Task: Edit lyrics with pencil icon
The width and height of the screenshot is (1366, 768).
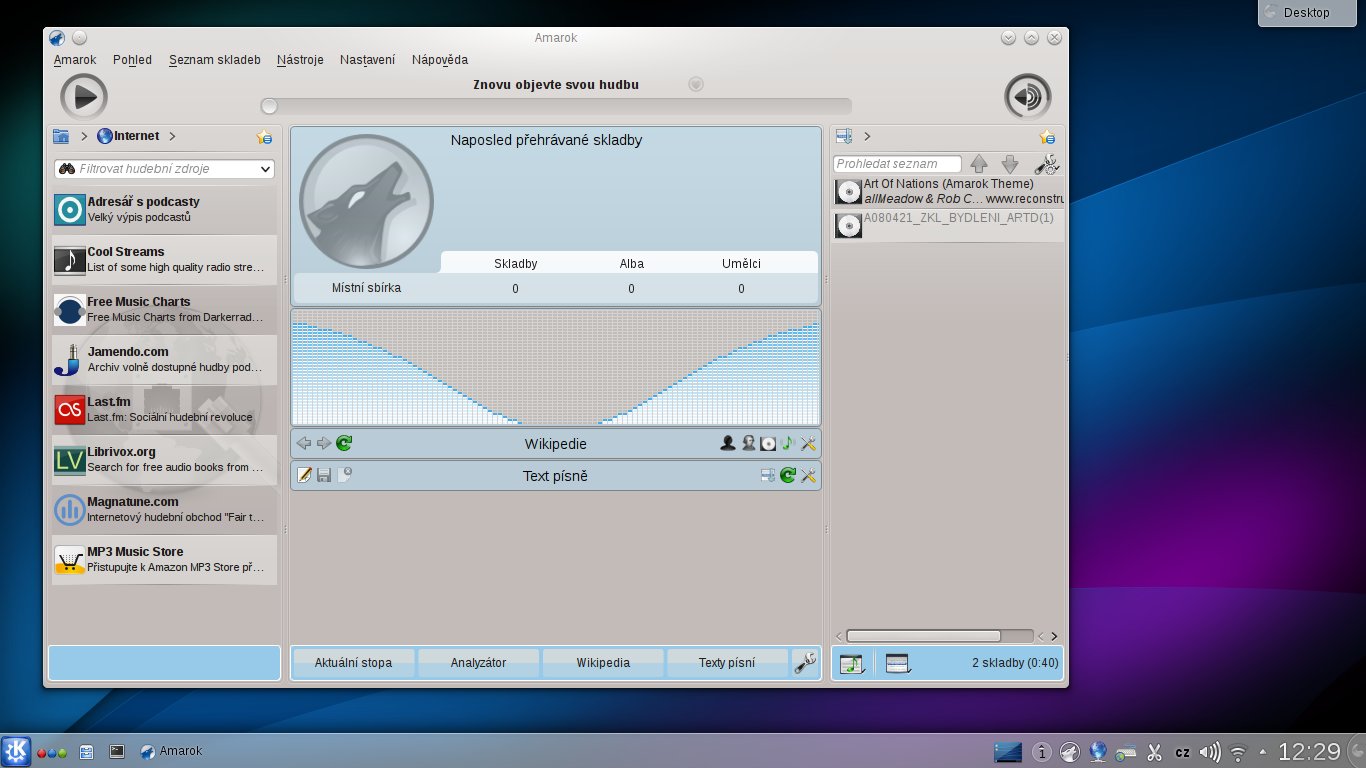Action: (304, 476)
